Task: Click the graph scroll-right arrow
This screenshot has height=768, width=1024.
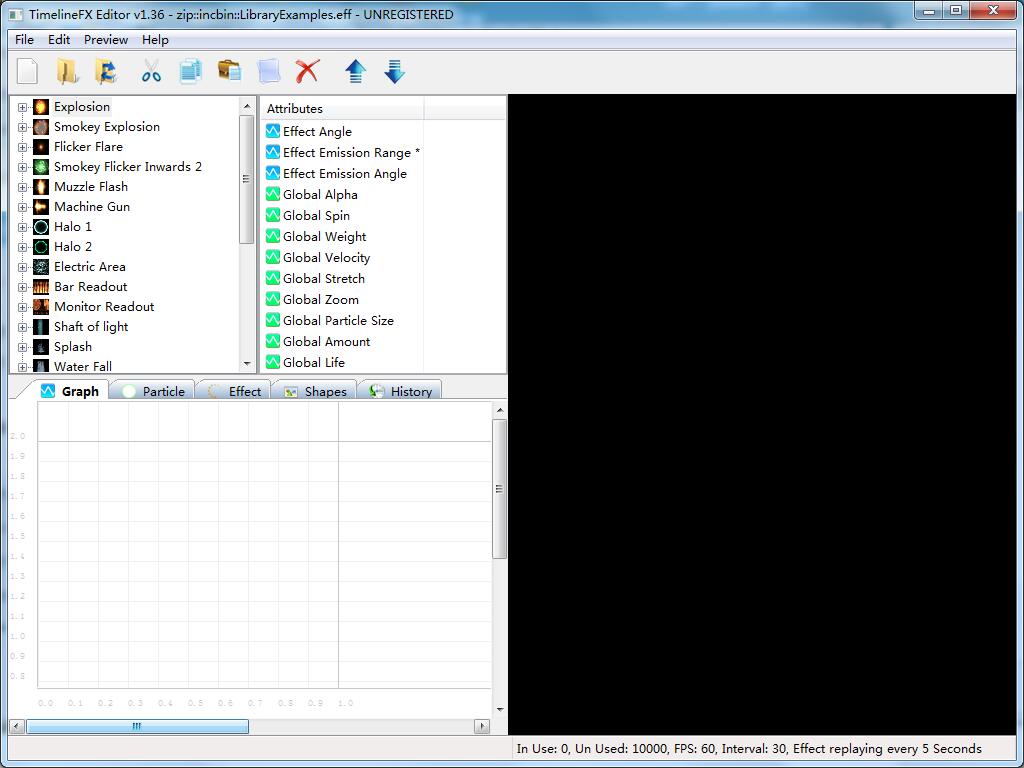Action: [482, 726]
